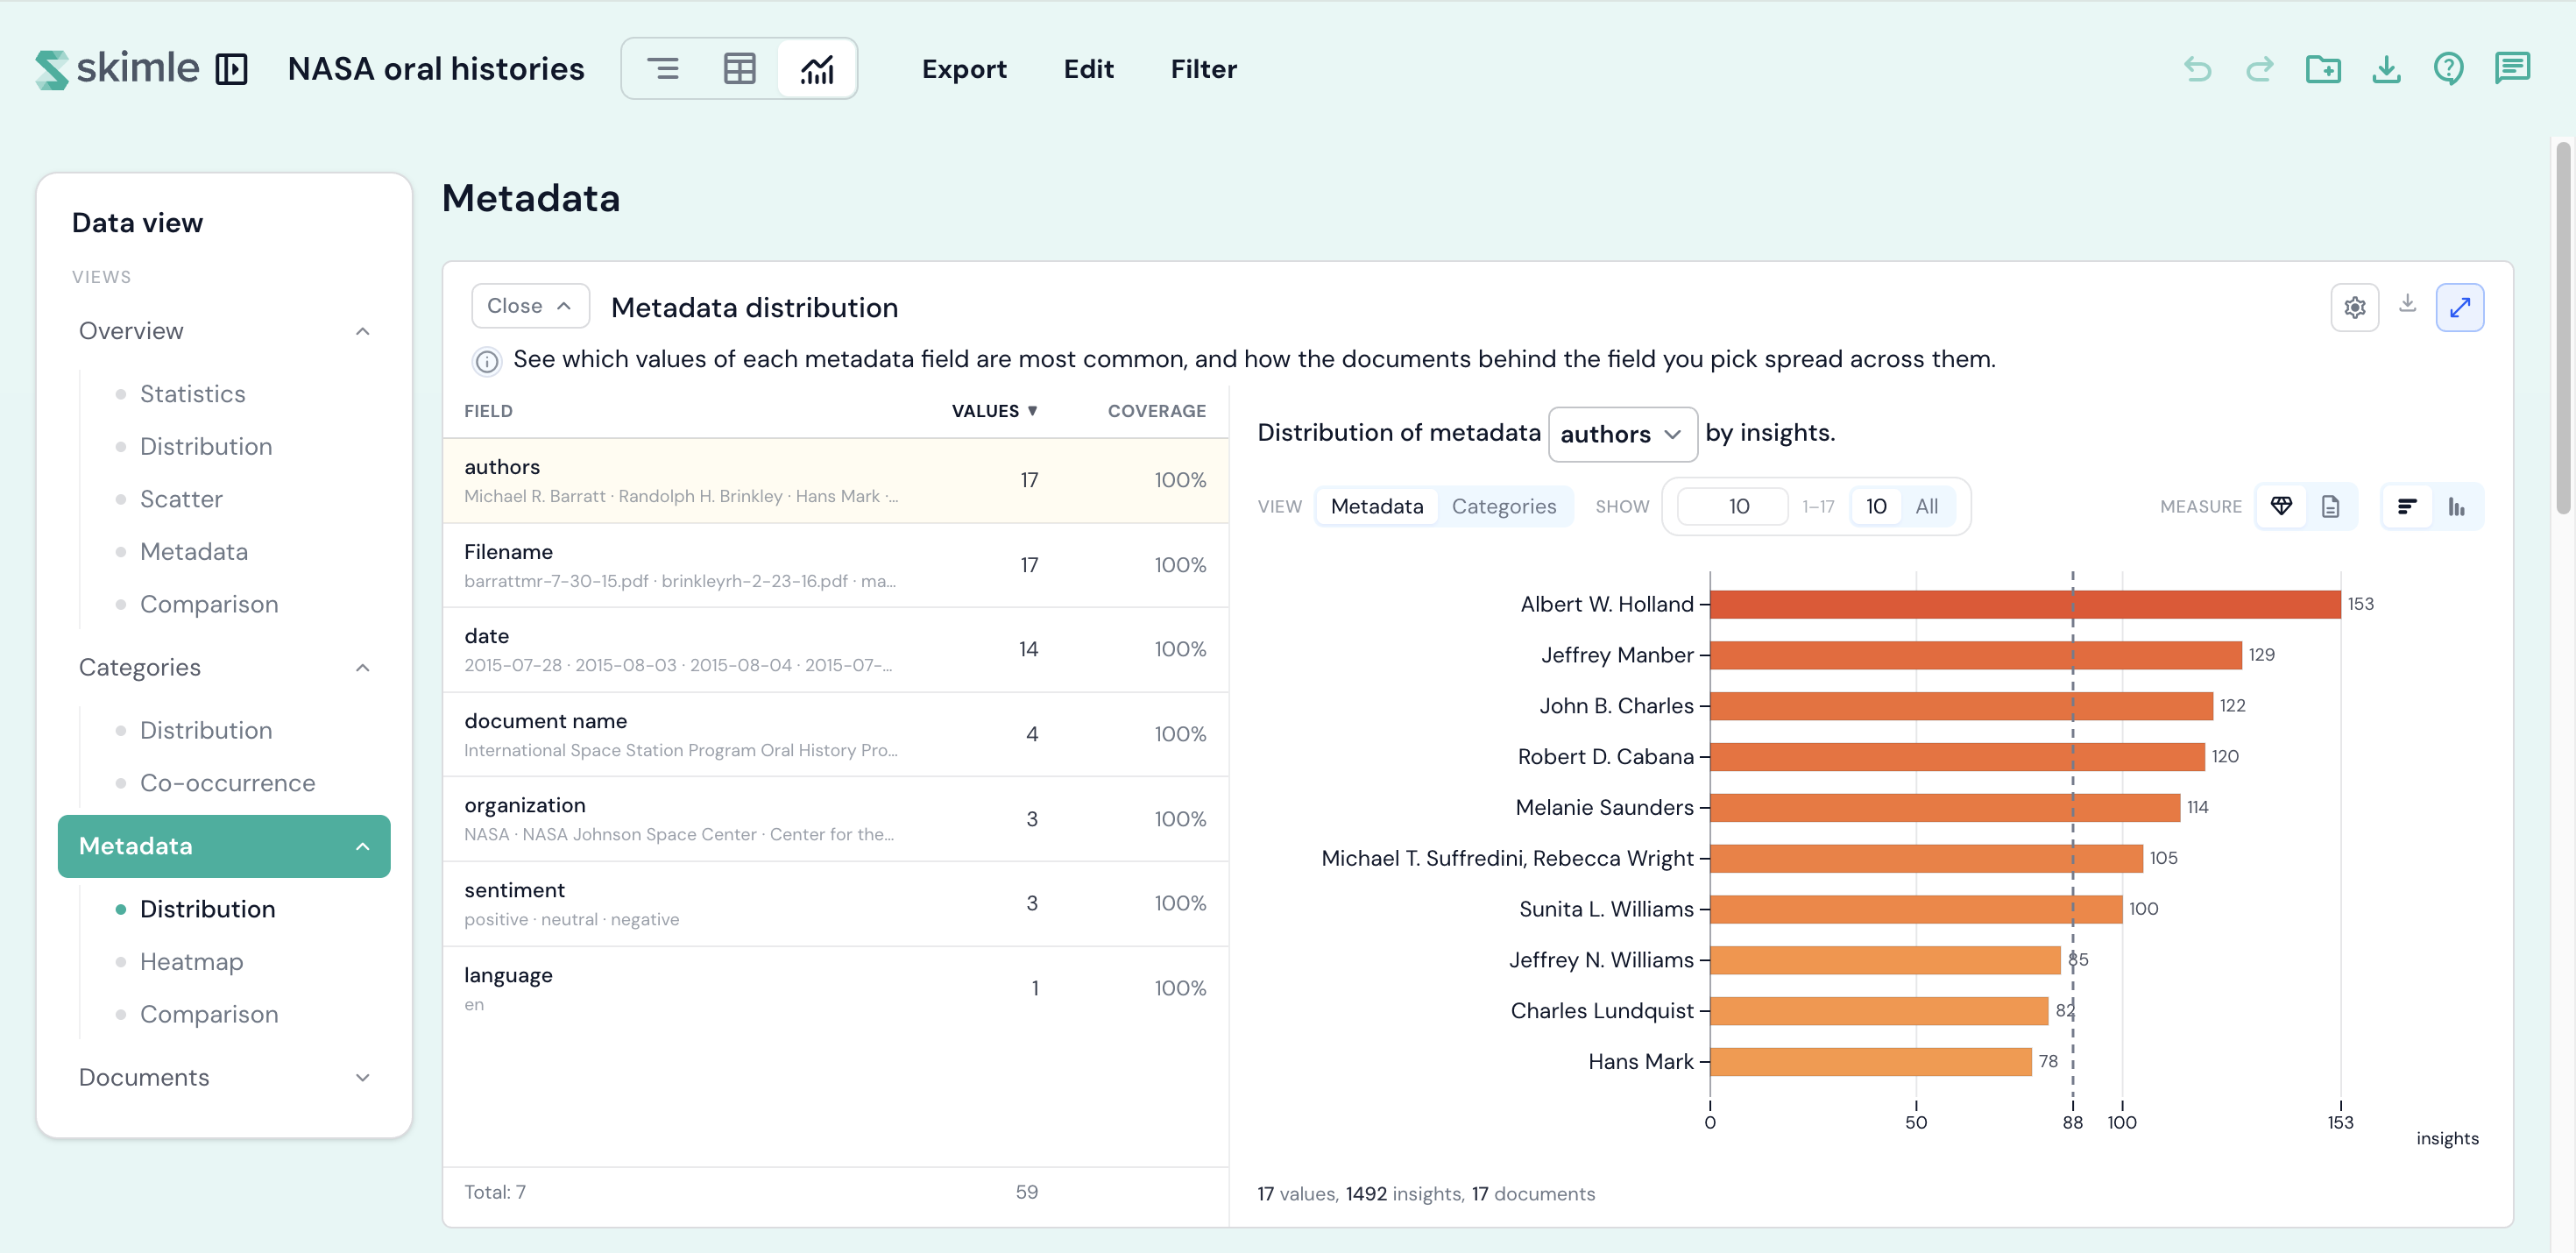Show 10 values toggle
The image size is (2576, 1253).
[1876, 506]
